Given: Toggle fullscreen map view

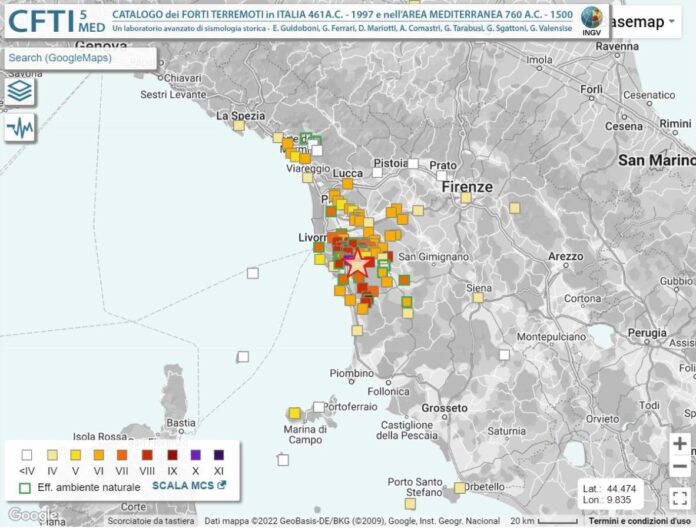Looking at the screenshot, I should pos(679,496).
